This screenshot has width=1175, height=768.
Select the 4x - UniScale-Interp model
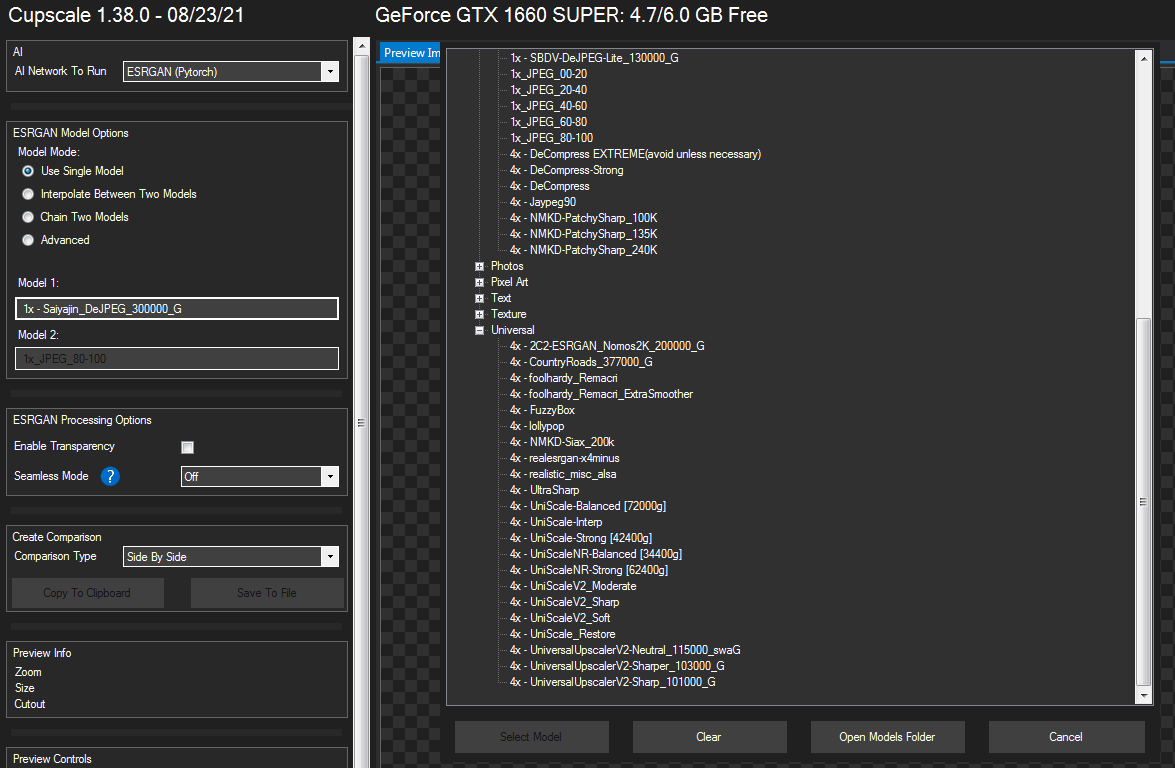pyautogui.click(x=556, y=522)
